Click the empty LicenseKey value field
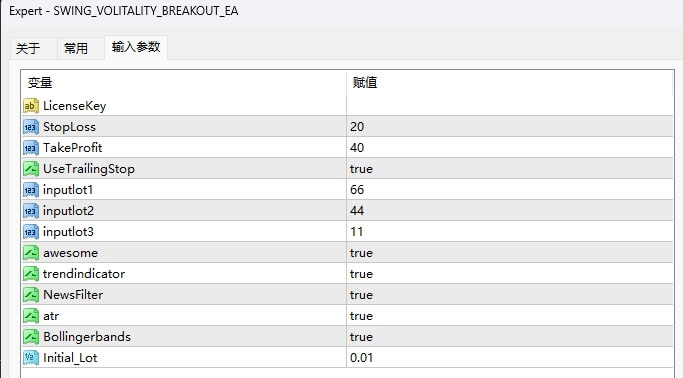Image resolution: width=683 pixels, height=378 pixels. tap(510, 106)
